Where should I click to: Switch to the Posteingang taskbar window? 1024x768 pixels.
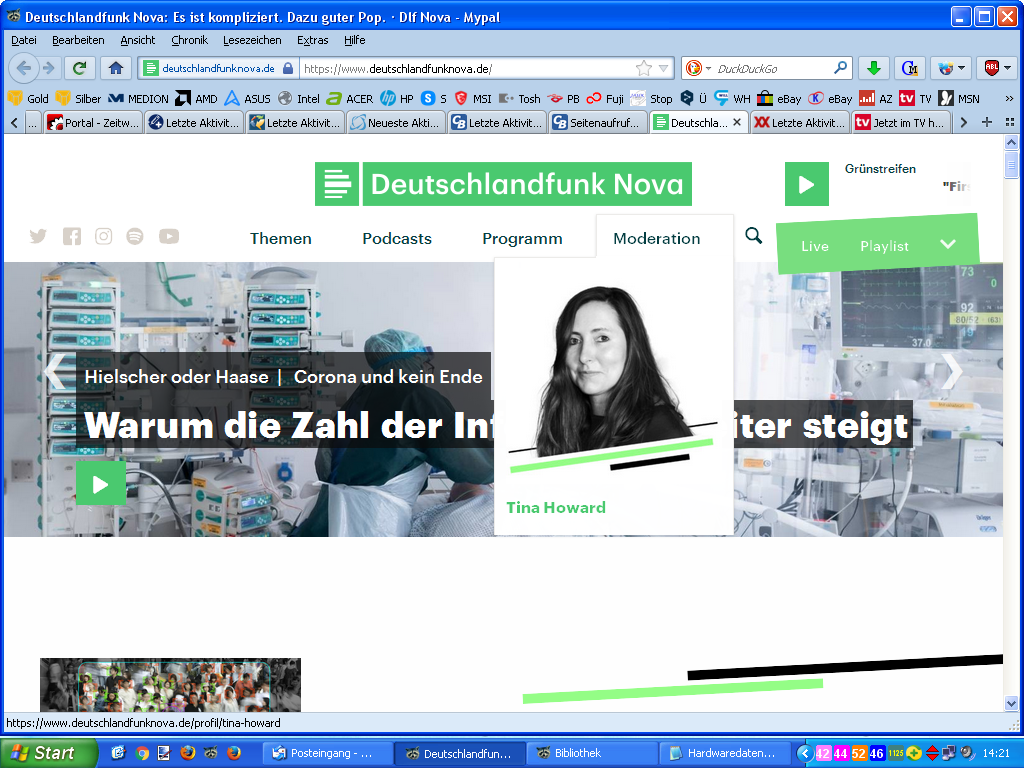[328, 753]
